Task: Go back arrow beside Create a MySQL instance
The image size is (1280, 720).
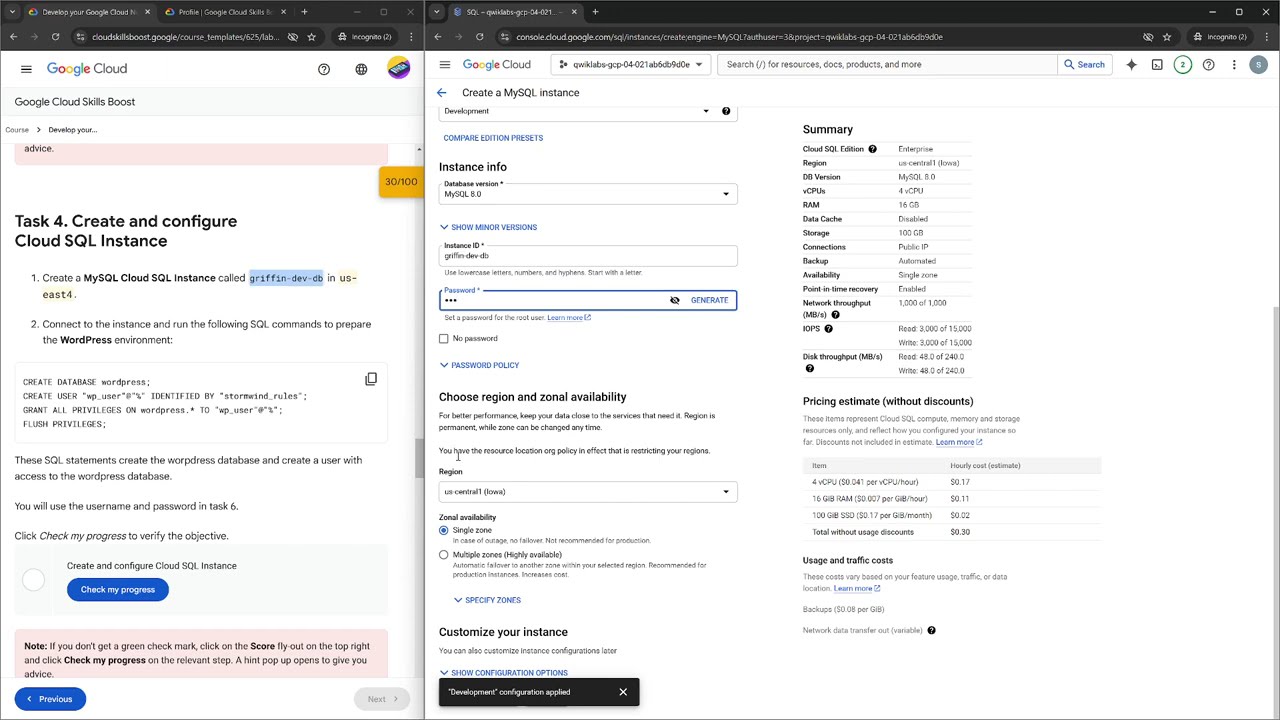Action: click(441, 92)
